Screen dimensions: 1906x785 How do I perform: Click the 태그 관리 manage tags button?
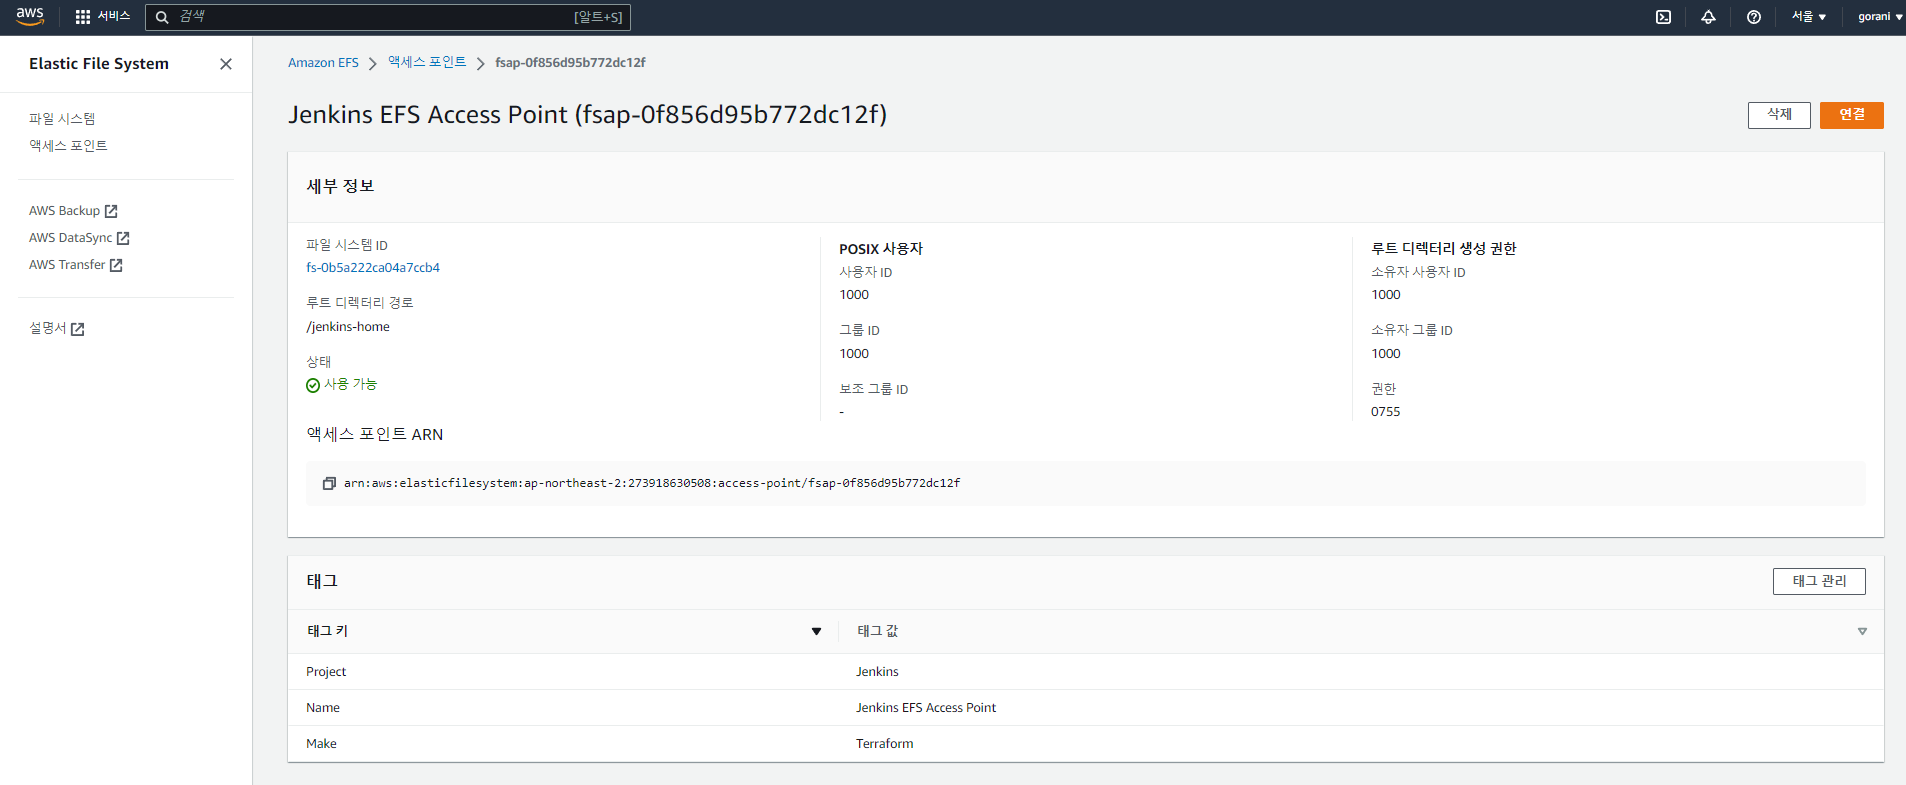click(1819, 581)
